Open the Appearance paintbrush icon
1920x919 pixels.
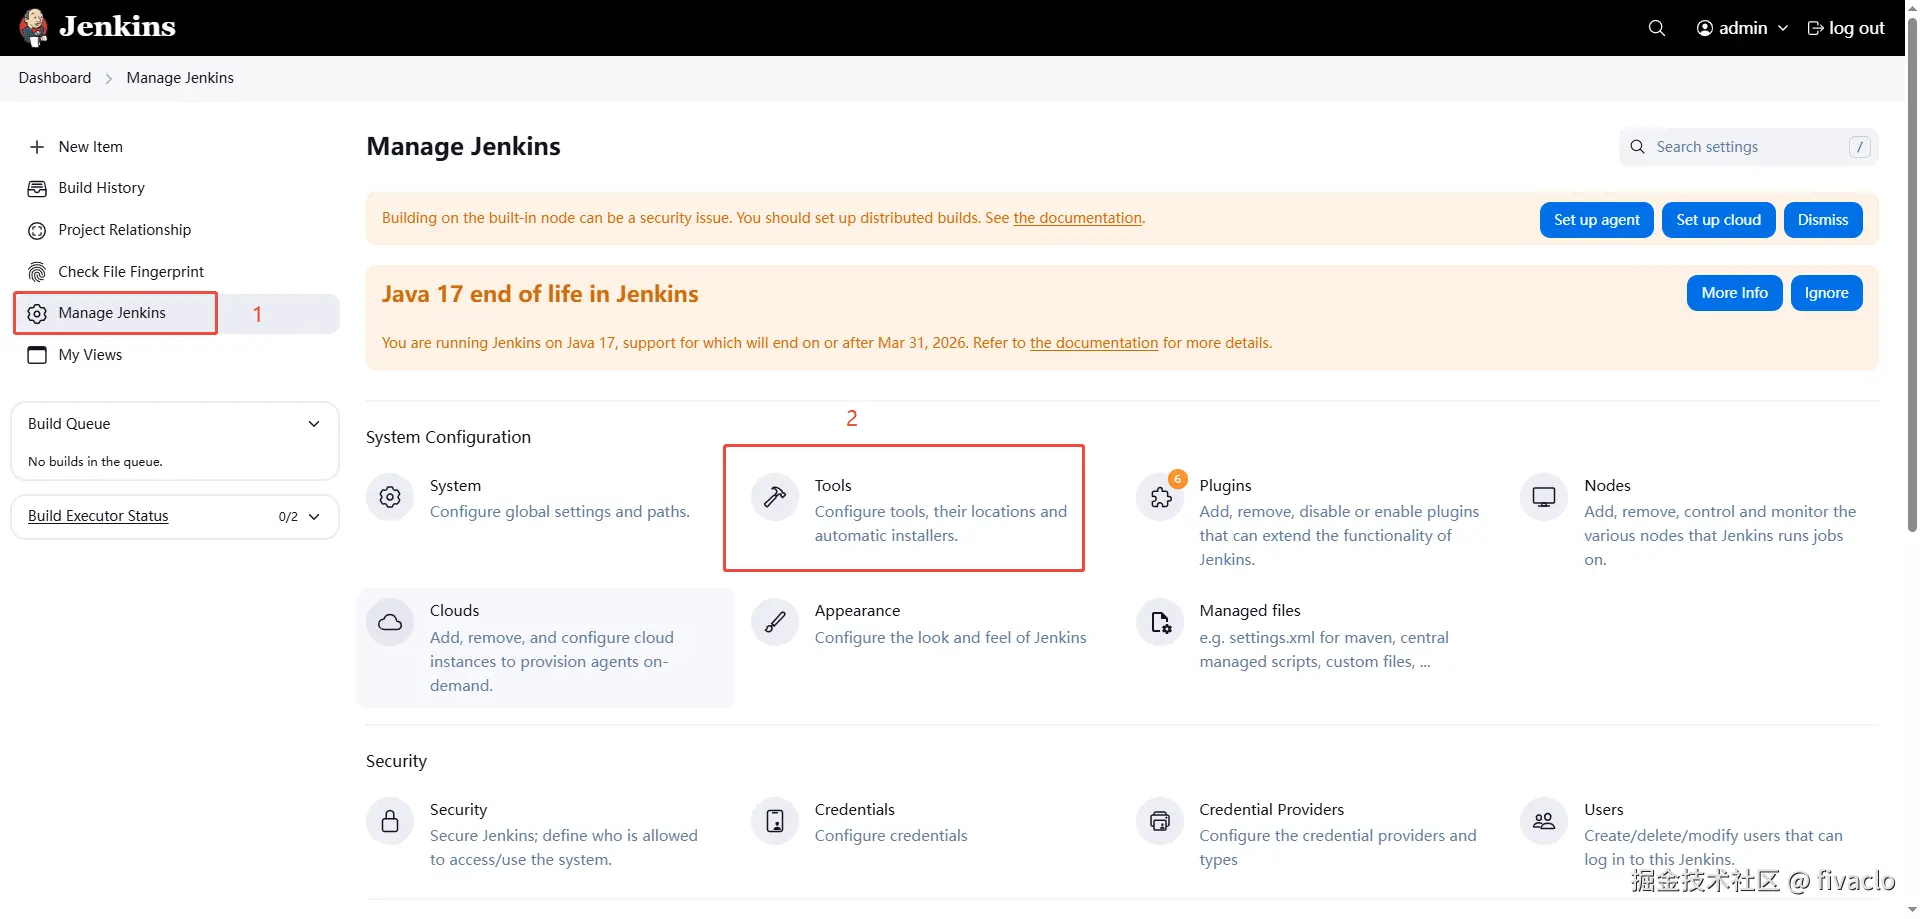pos(775,622)
